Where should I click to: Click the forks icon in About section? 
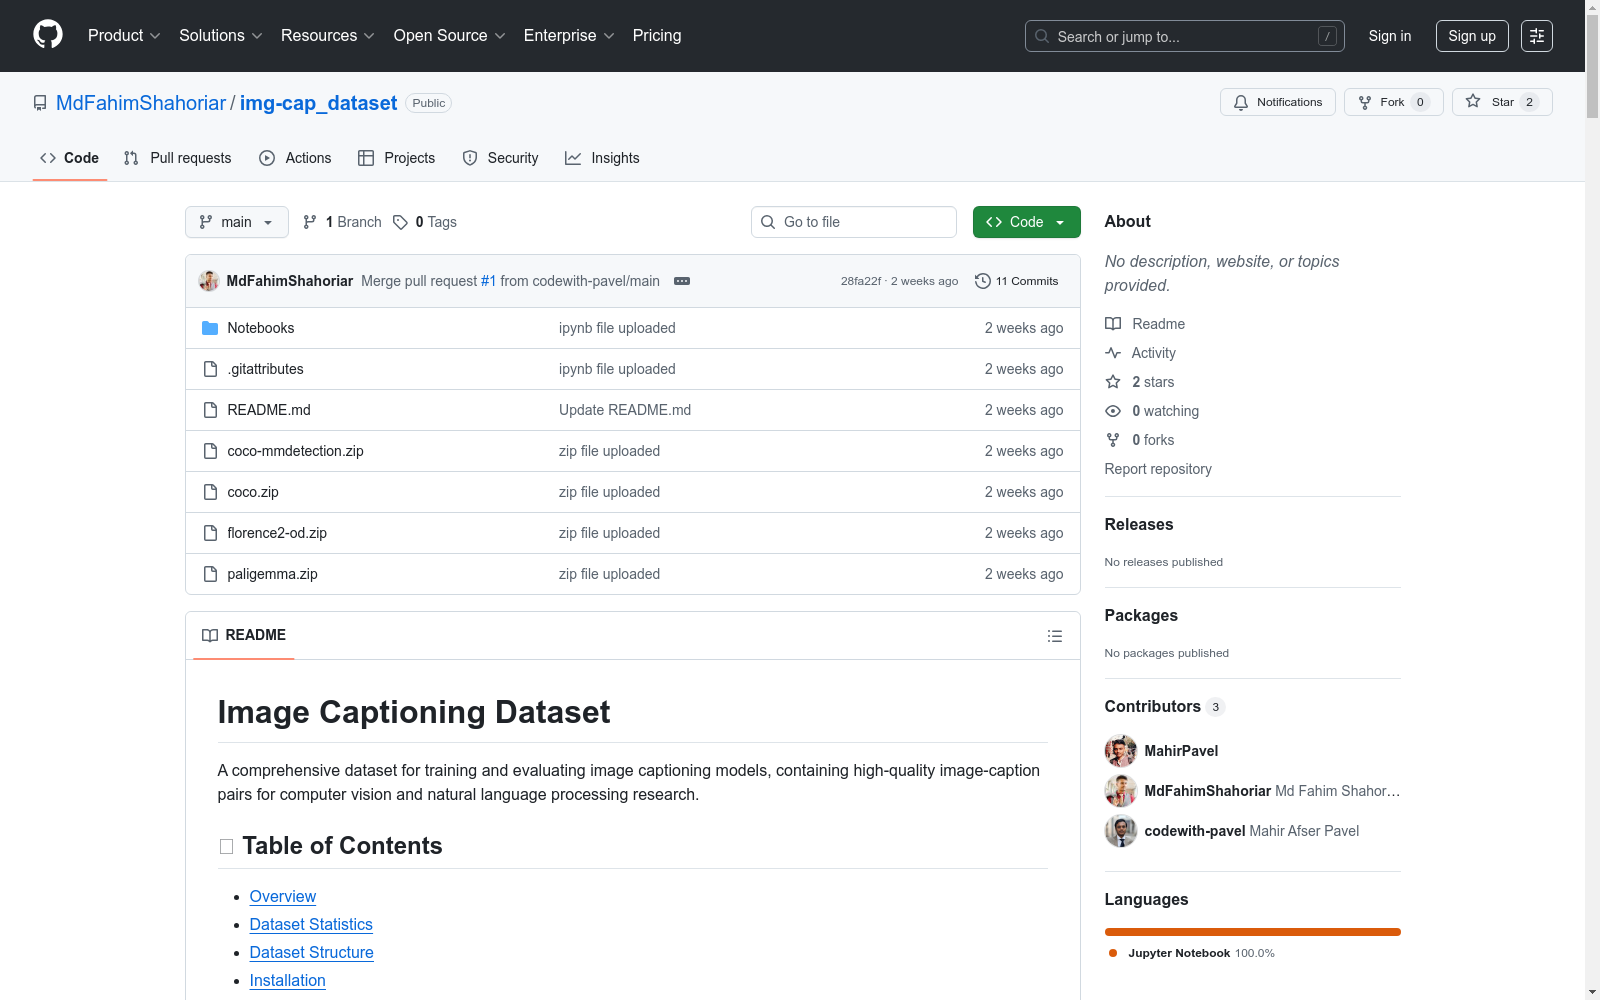click(x=1113, y=440)
